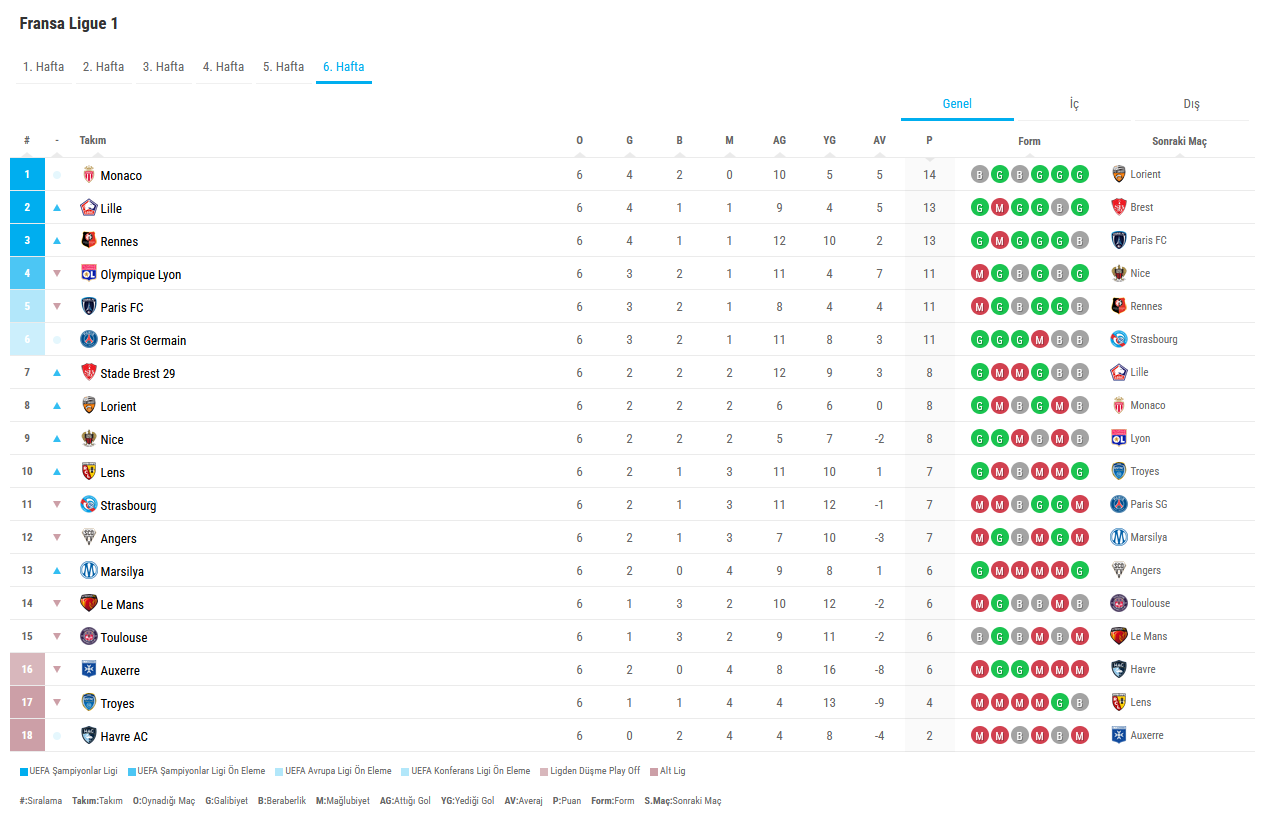
Task: Sort table by P (points) column header
Action: (929, 141)
